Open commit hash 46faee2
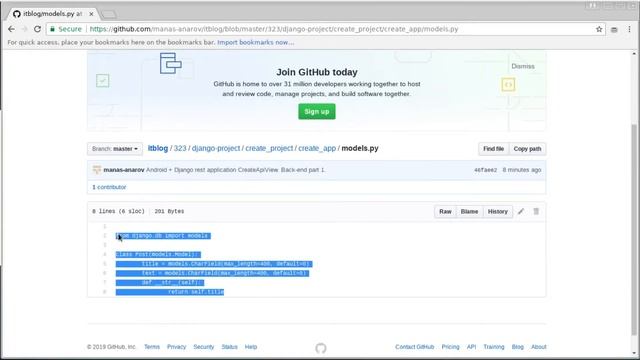 (x=485, y=170)
